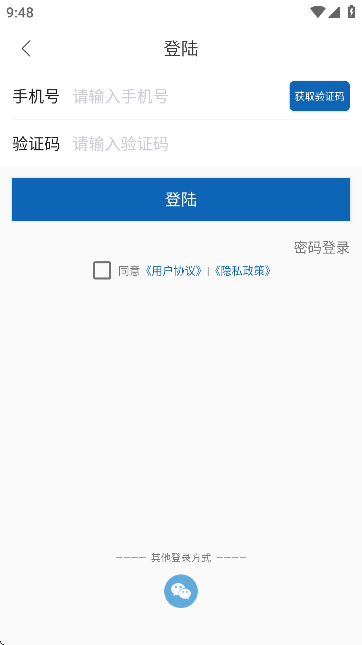Click the 获取验证码 button

pos(320,96)
